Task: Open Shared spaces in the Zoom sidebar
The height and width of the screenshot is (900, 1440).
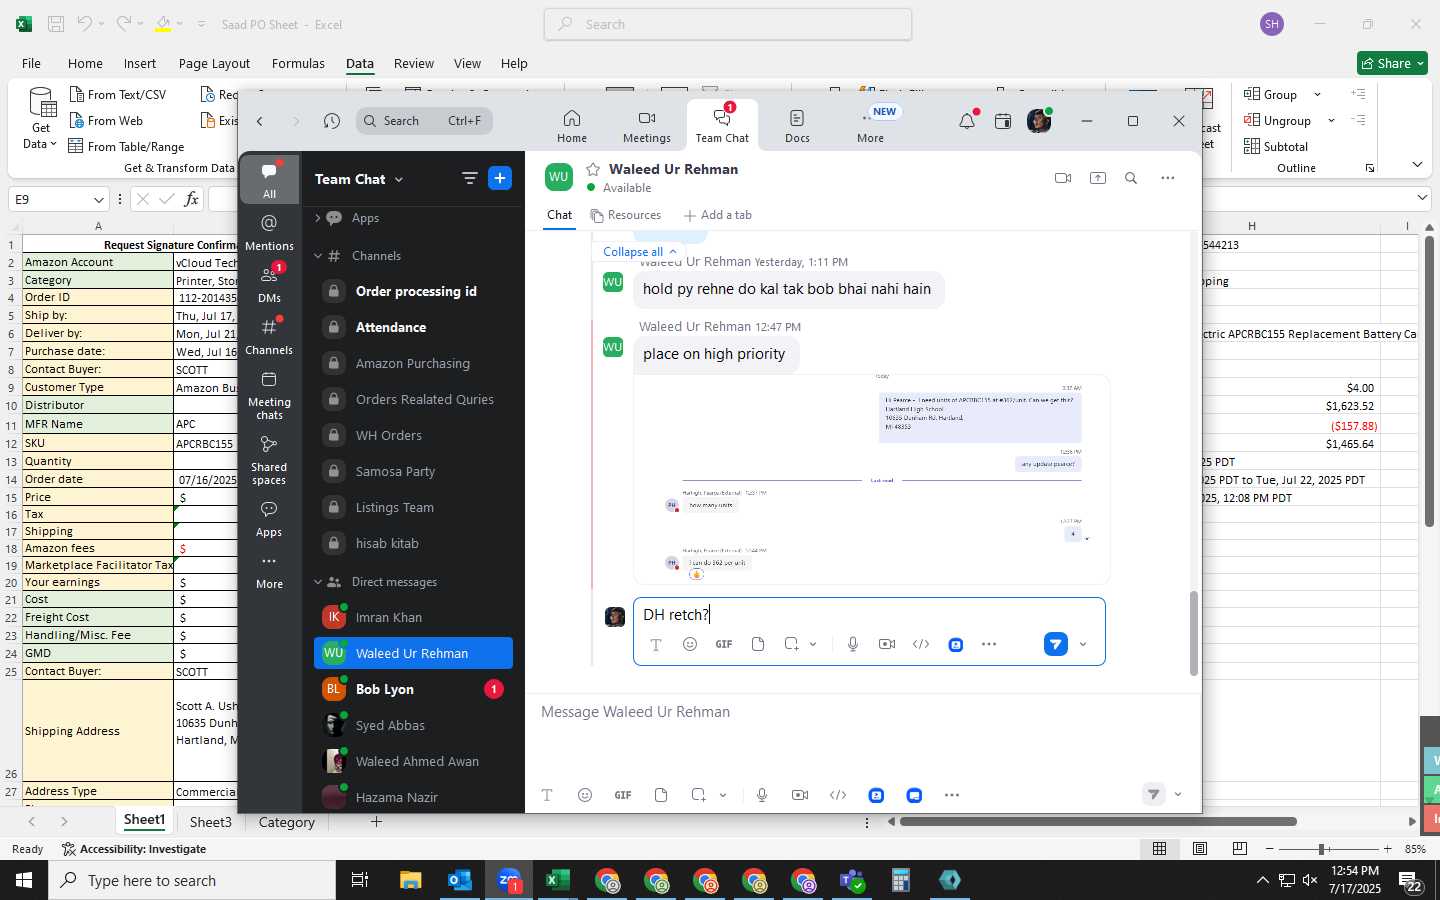Action: pyautogui.click(x=269, y=460)
